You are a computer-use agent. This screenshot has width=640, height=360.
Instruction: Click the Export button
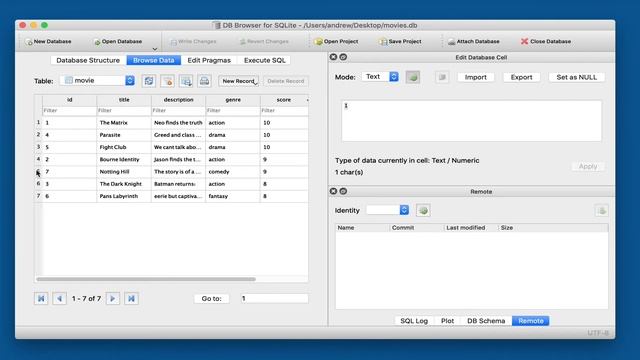(x=521, y=77)
